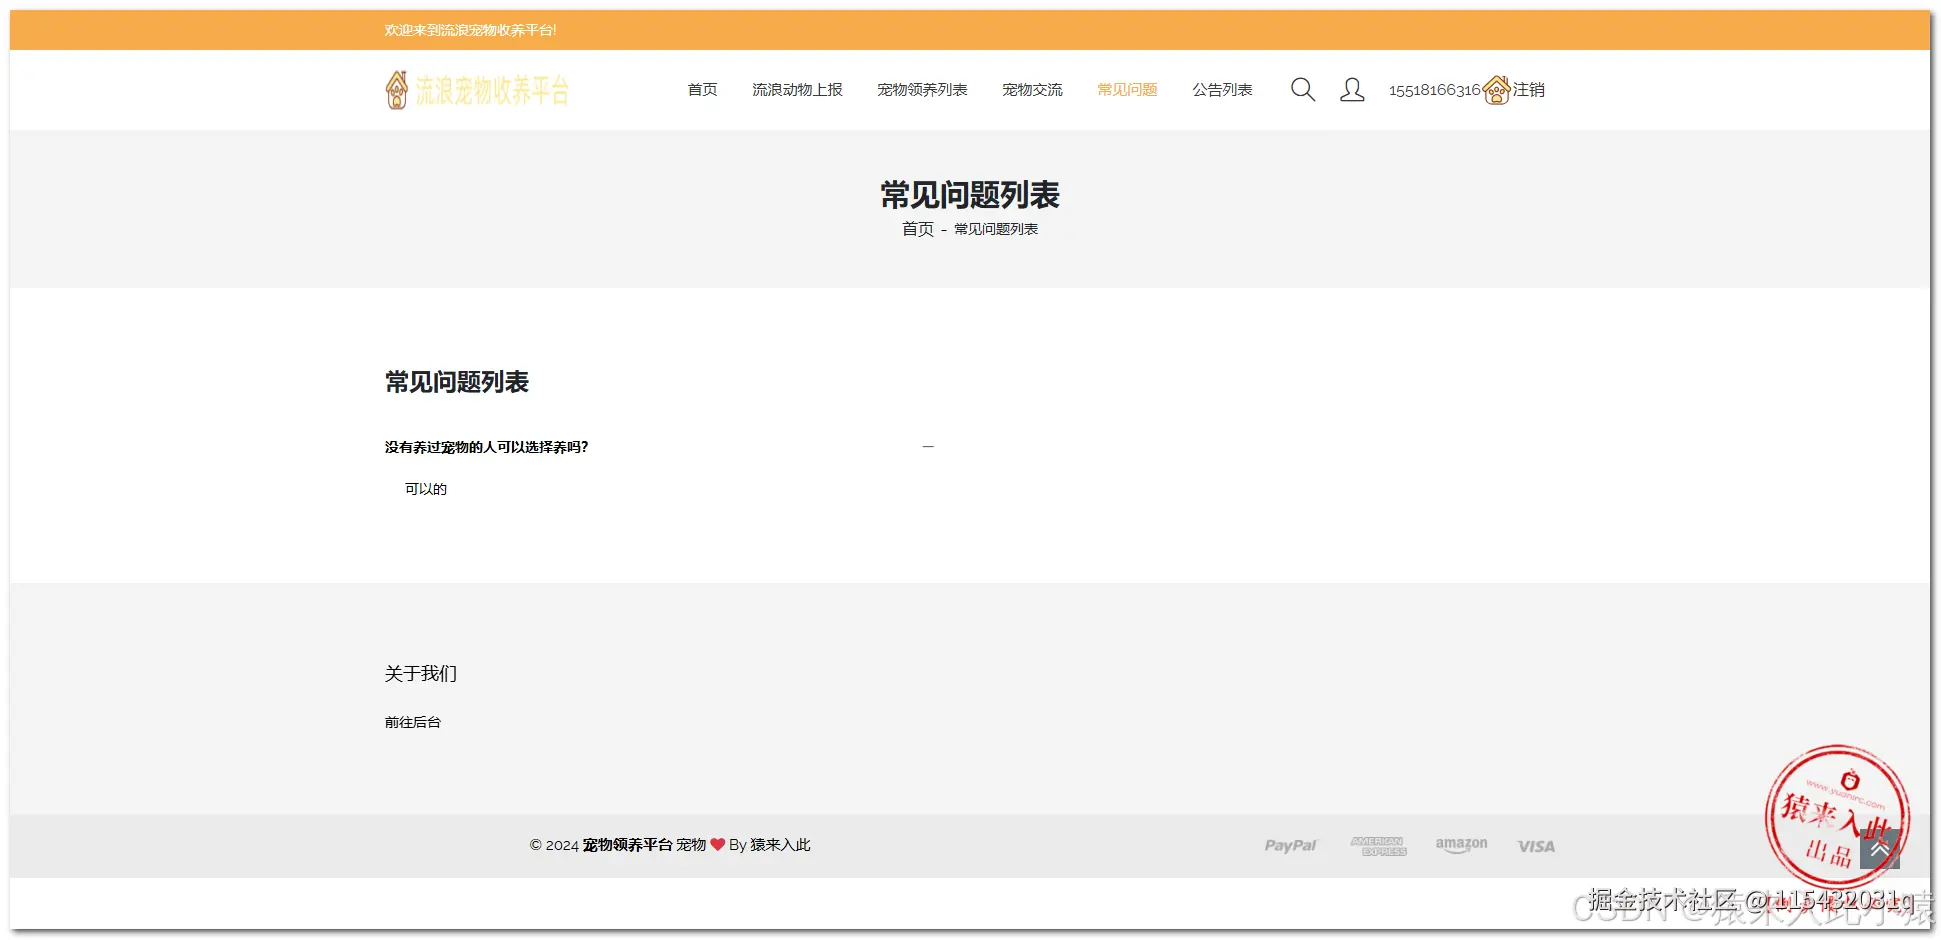Select the 宠物交流 menu item
Image resolution: width=1941 pixels, height=940 pixels.
point(1033,89)
